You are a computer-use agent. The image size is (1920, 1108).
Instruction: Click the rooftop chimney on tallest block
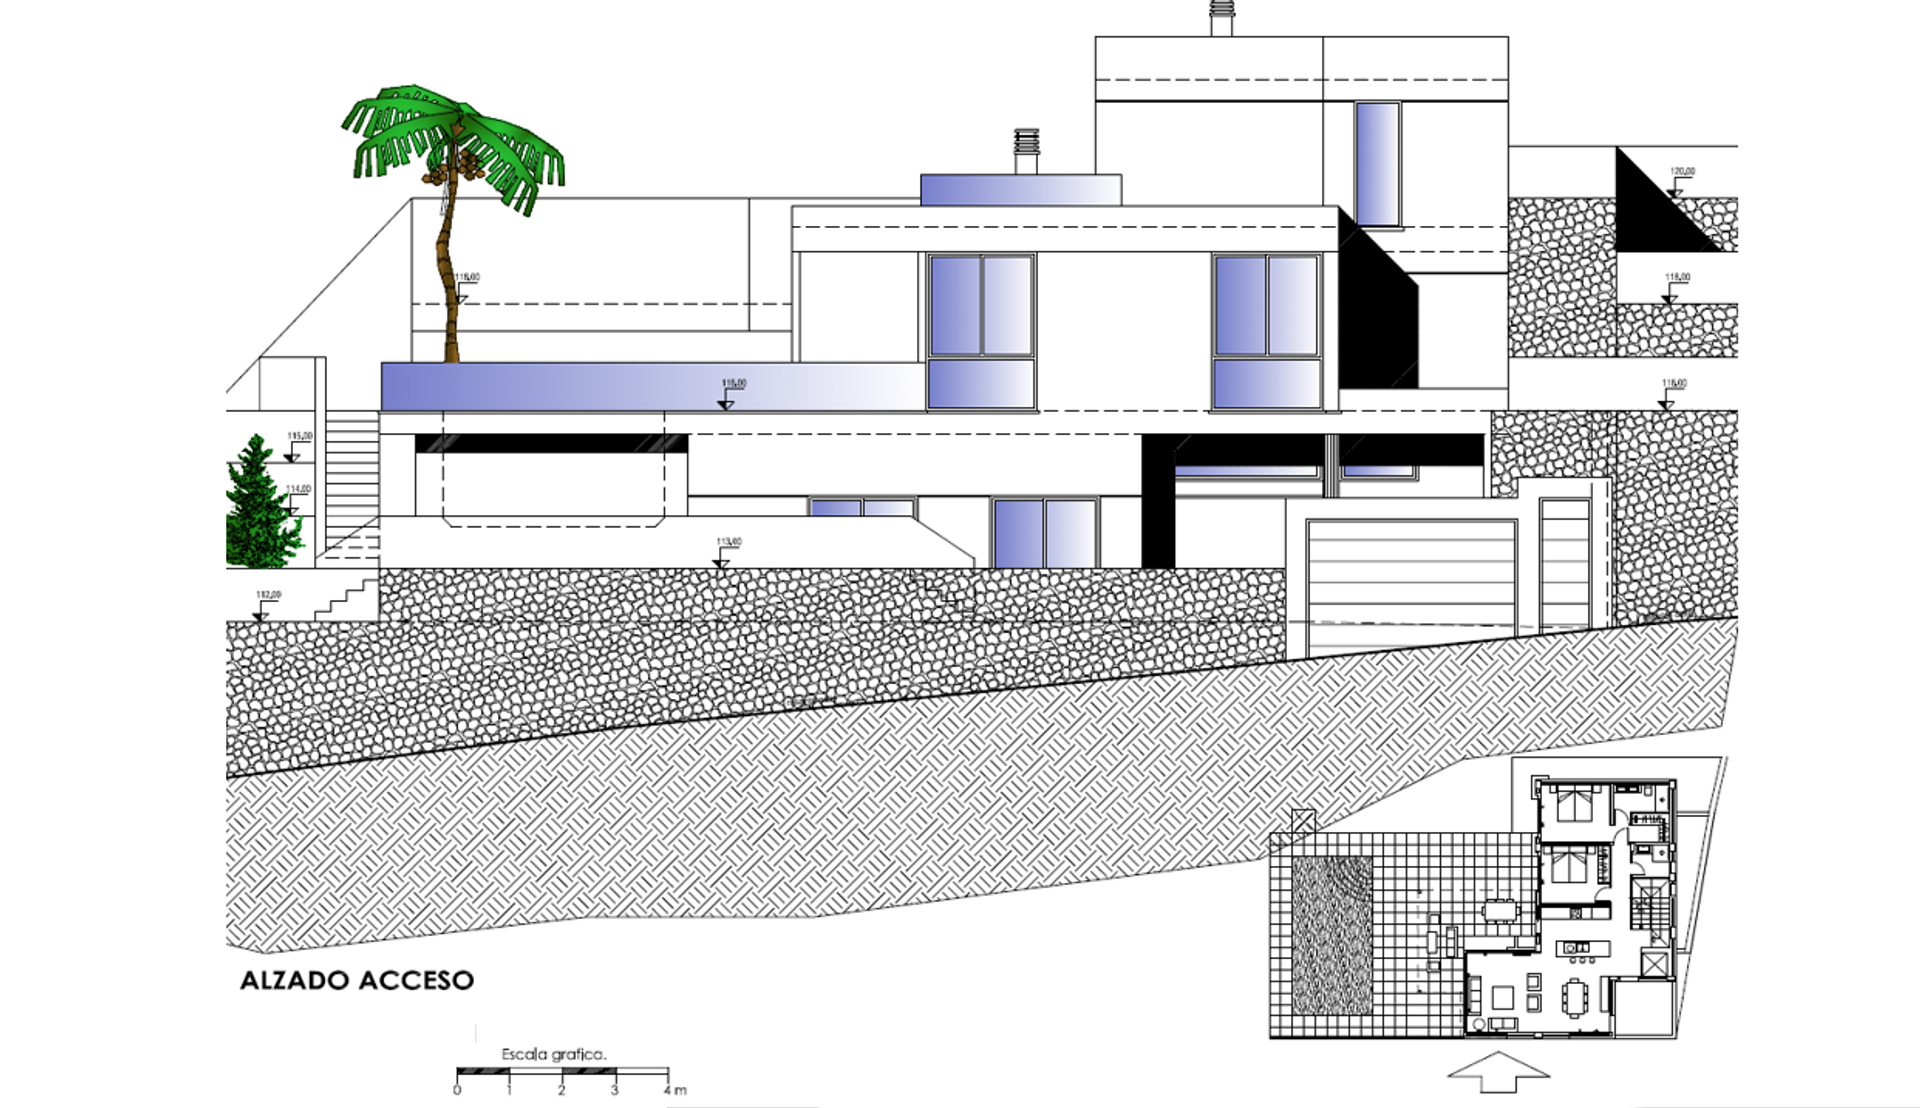pos(1222,18)
